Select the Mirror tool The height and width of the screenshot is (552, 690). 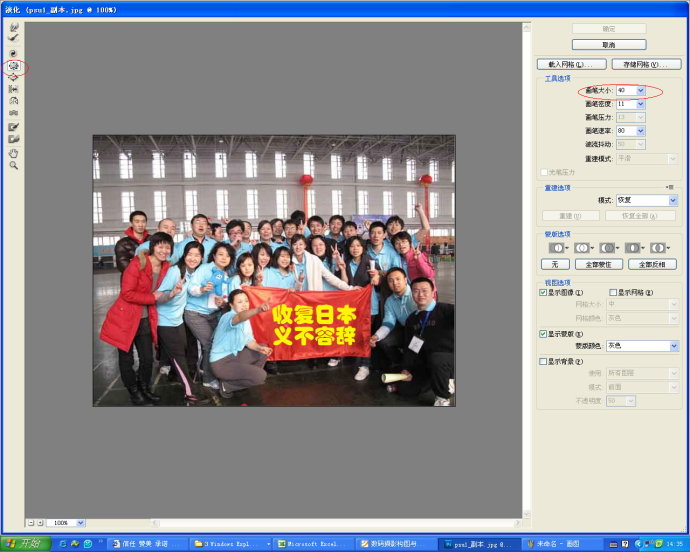click(14, 101)
